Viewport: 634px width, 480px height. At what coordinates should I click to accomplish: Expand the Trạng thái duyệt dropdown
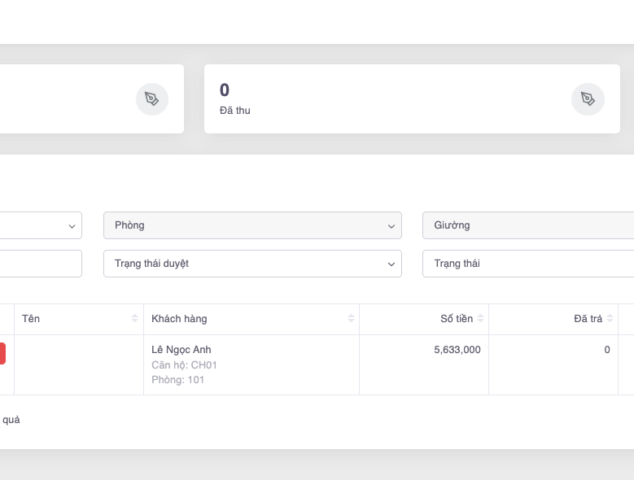[x=252, y=264]
